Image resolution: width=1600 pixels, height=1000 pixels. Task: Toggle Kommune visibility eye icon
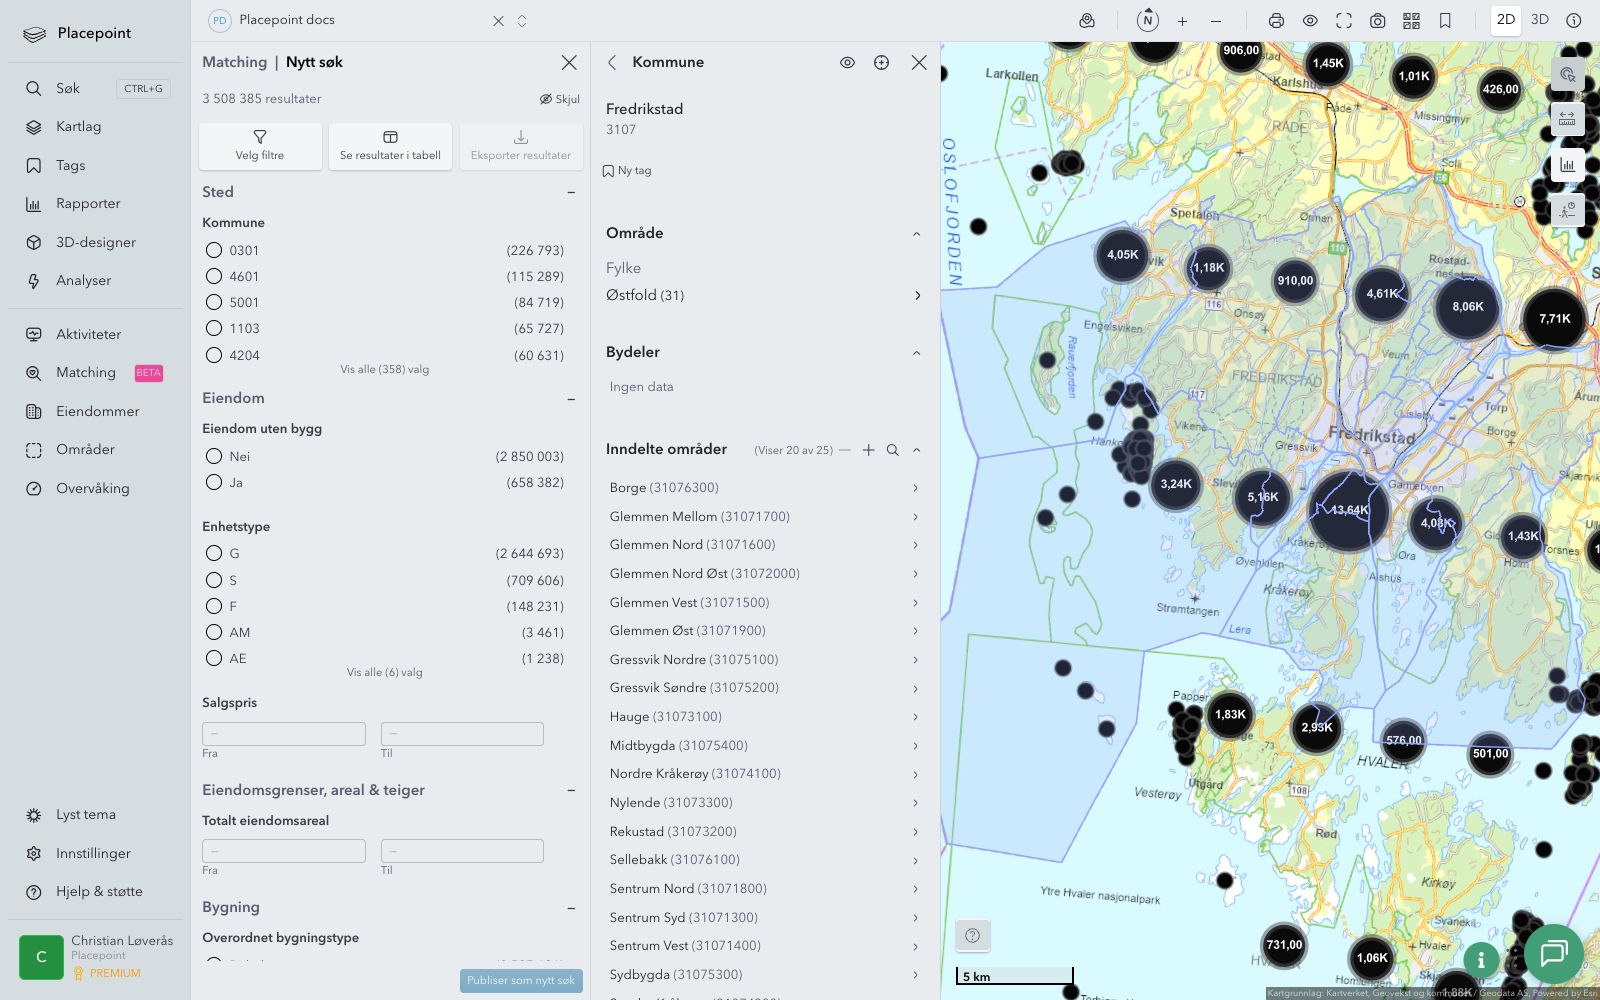847,63
